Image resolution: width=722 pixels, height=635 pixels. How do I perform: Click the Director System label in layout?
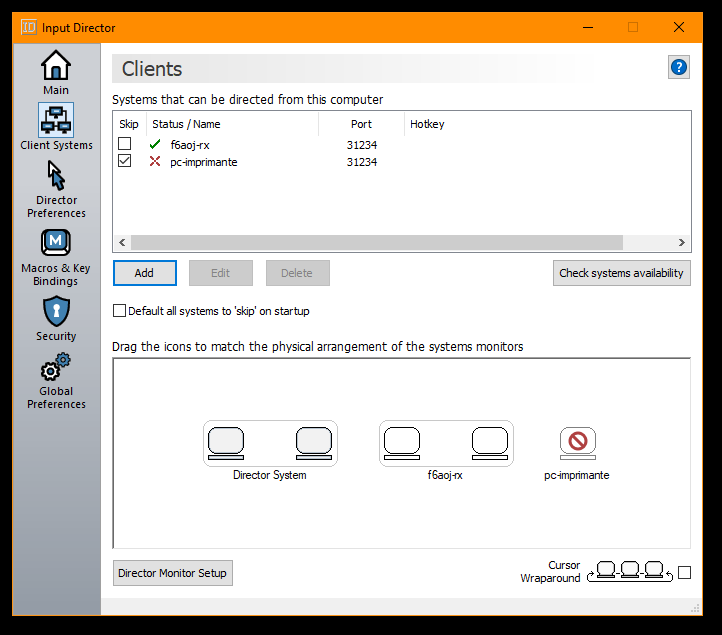pos(270,475)
